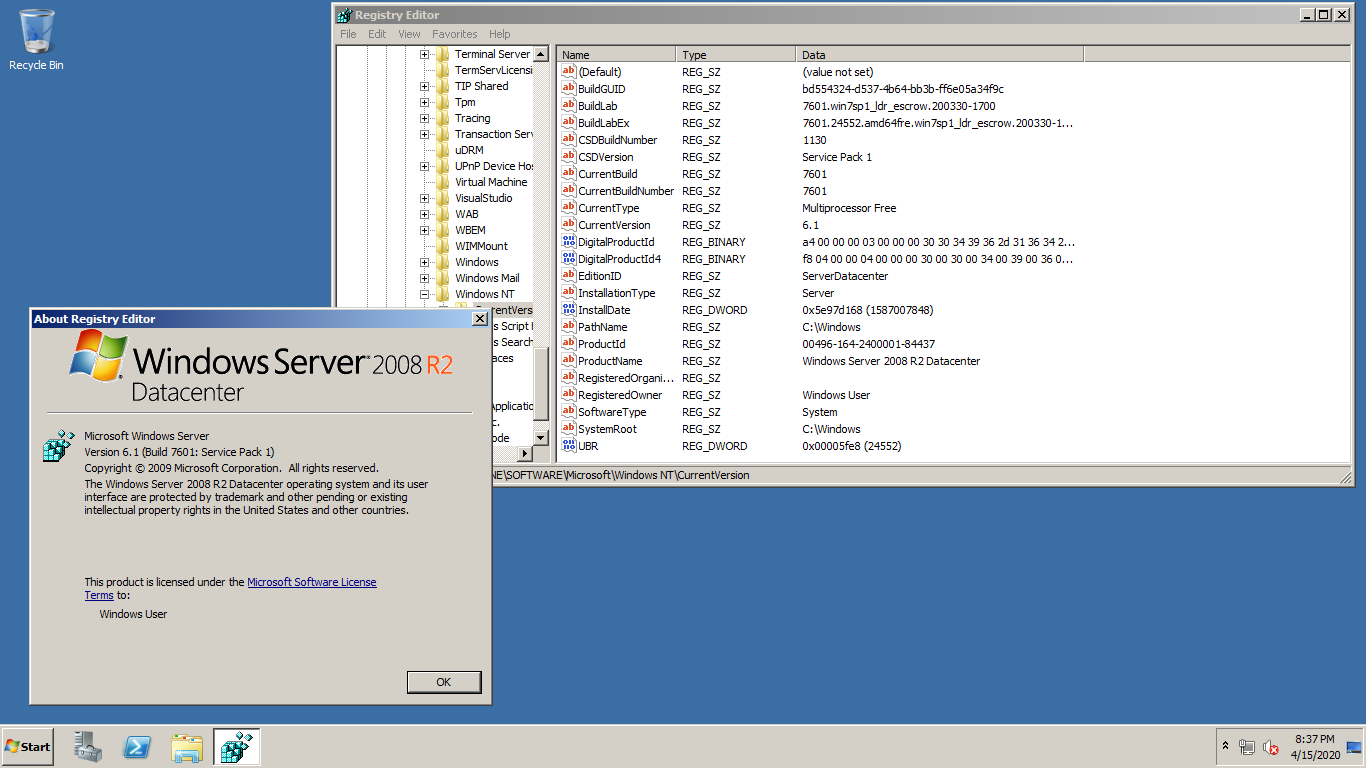Click the BuildLab value's string icon
Viewport: 1366px width, 768px height.
pos(569,106)
